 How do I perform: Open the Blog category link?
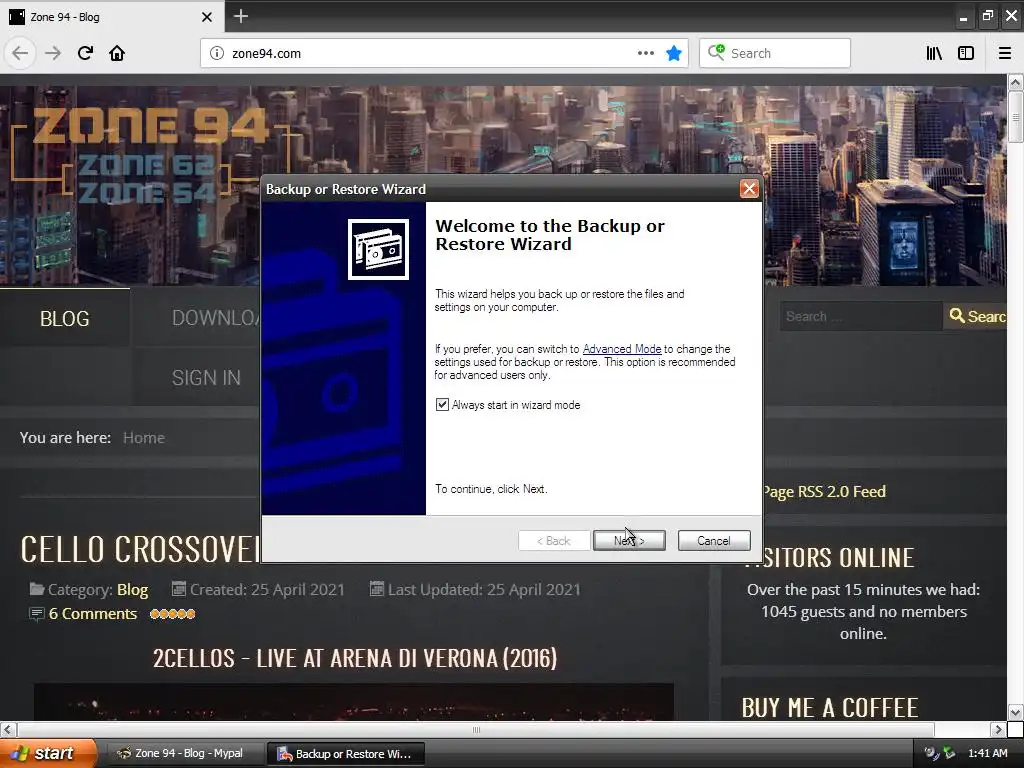tap(133, 590)
